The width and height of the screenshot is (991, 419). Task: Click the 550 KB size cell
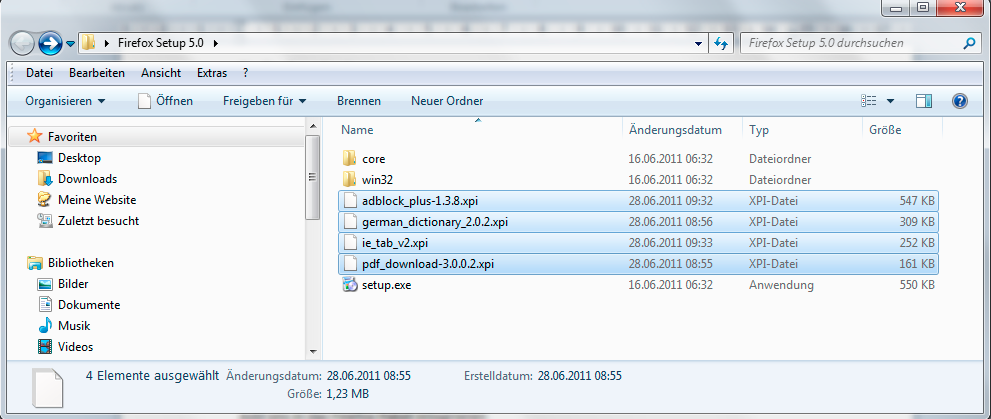point(917,285)
